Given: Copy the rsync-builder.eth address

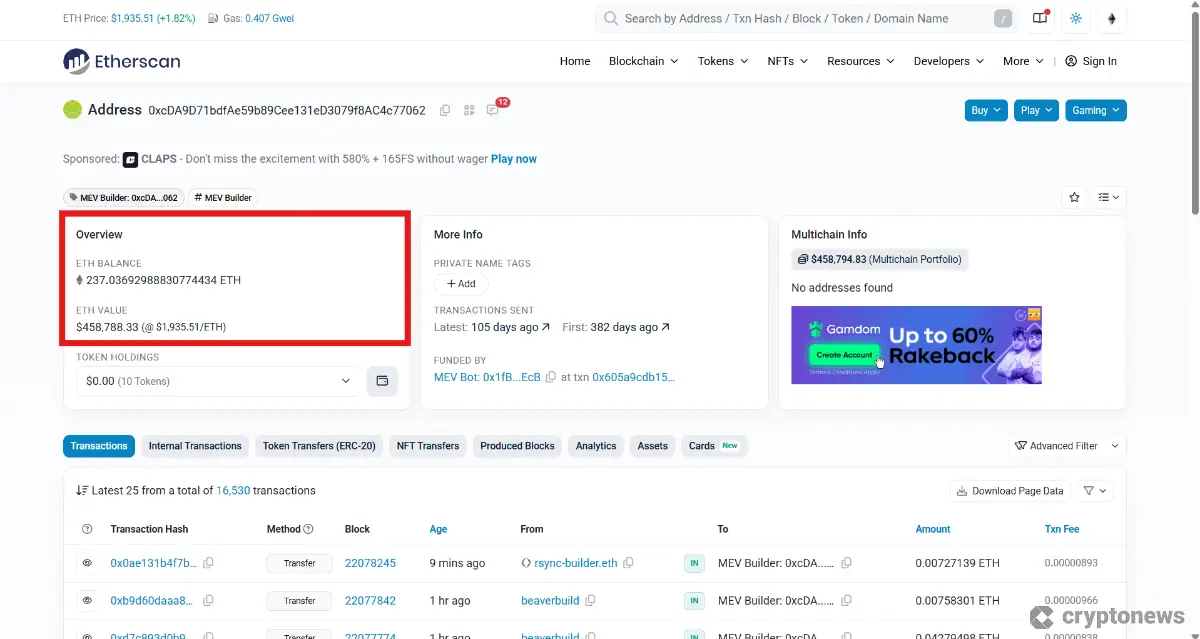Looking at the screenshot, I should [629, 562].
